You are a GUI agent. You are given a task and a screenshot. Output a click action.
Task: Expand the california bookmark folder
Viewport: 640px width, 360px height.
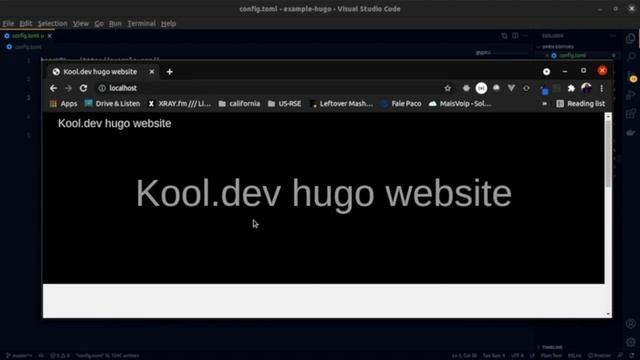point(239,104)
